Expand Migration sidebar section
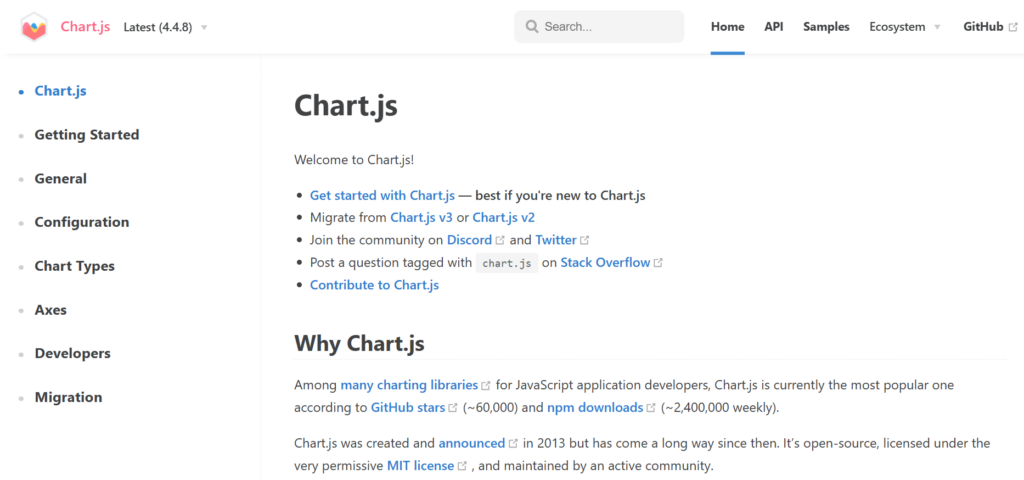Viewport: 1024px width, 480px height. click(69, 397)
